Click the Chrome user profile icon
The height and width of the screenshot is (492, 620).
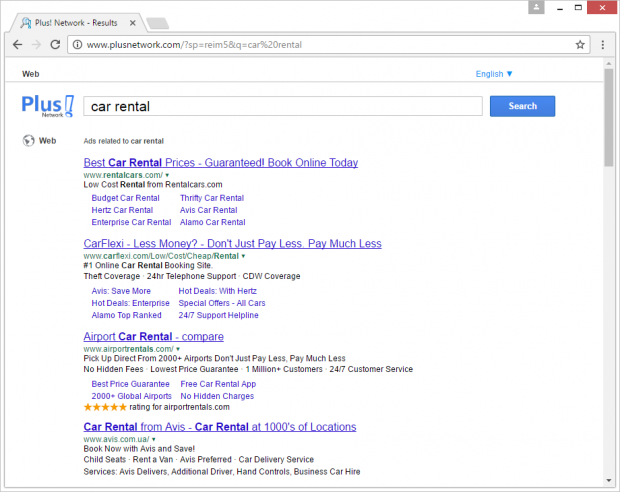(x=536, y=7)
